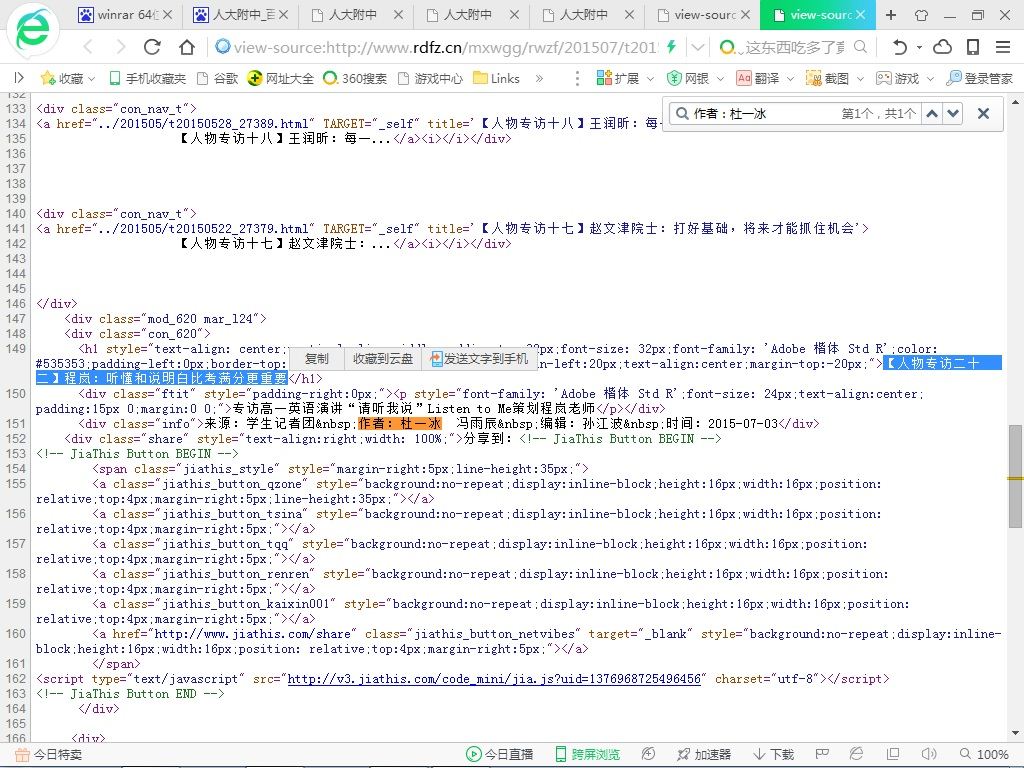Screen dimensions: 1024x768
Task: Open the 360搜索 bookmark
Action: coord(355,78)
